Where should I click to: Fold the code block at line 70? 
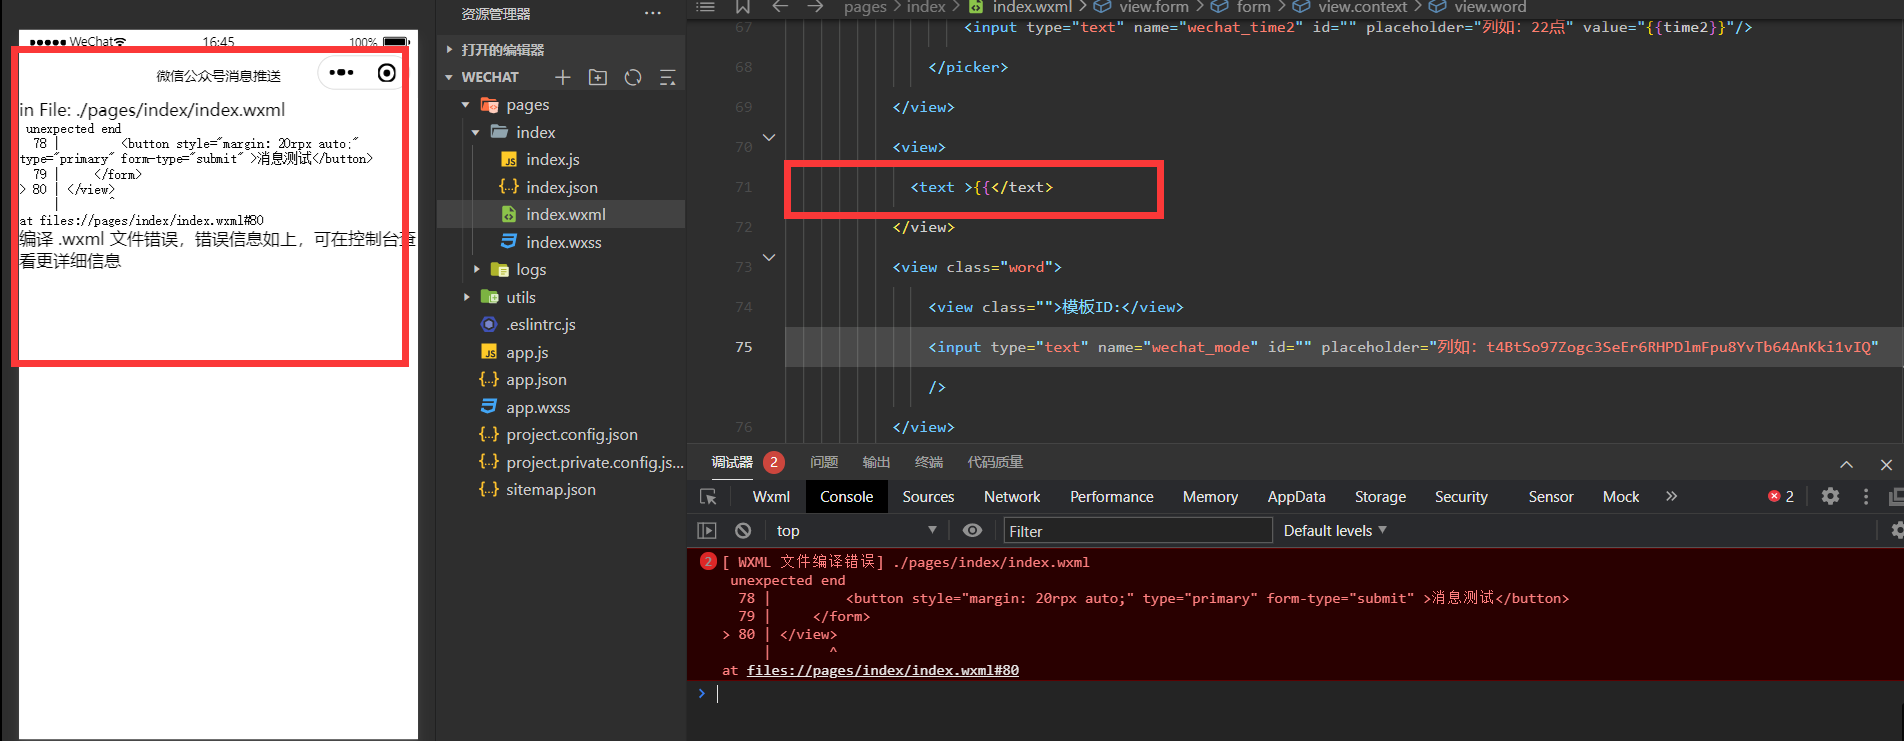pyautogui.click(x=769, y=137)
